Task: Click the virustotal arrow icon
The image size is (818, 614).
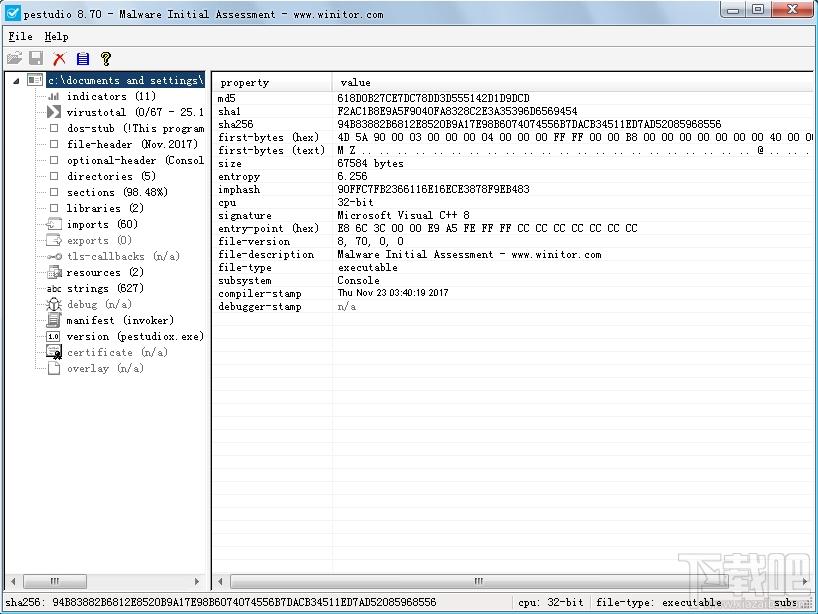Action: point(54,112)
